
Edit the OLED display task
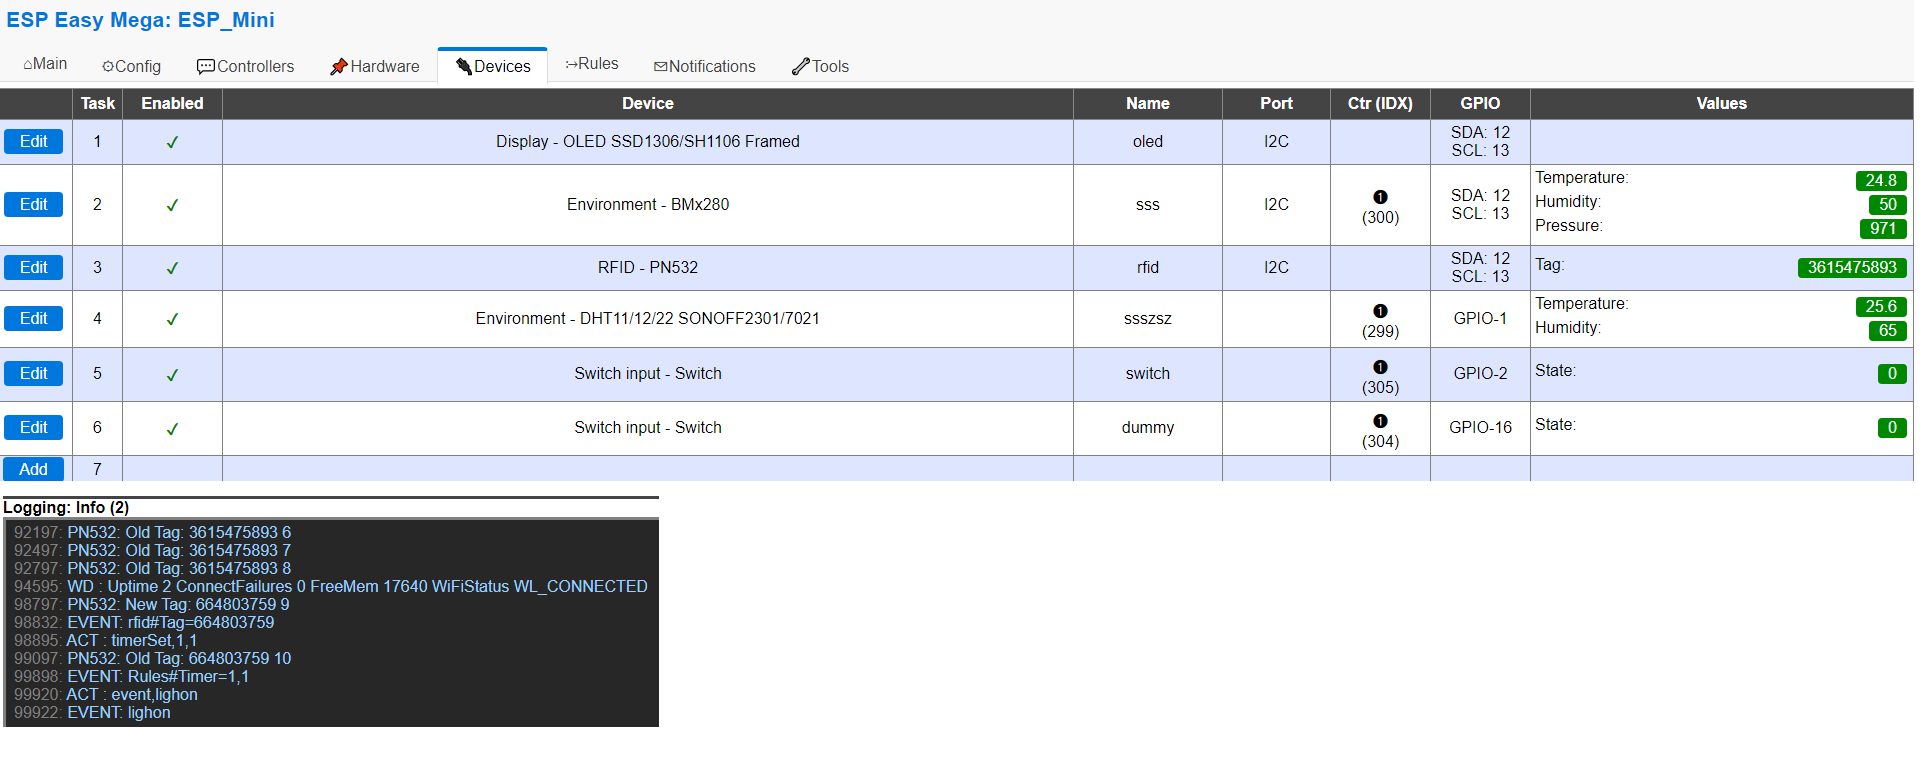[x=33, y=142]
